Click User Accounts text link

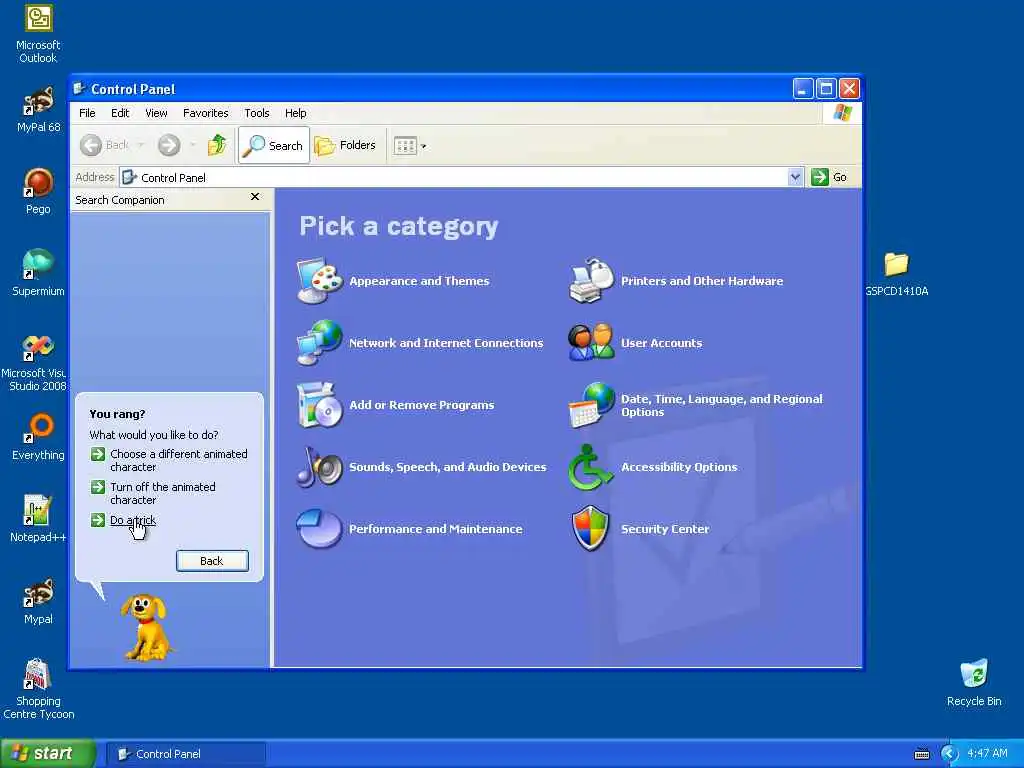click(x=662, y=343)
